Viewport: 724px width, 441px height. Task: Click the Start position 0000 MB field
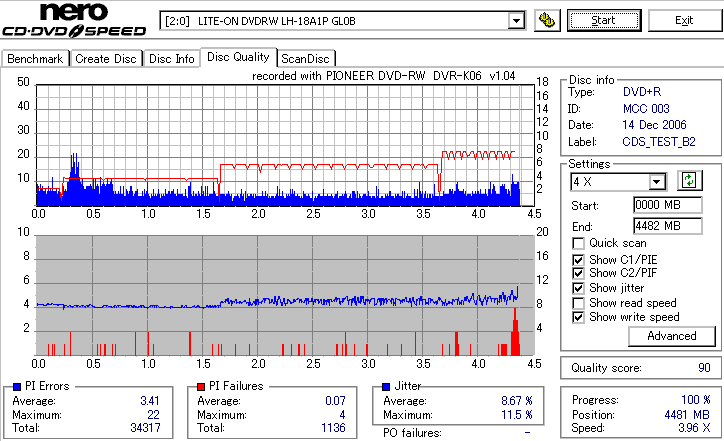[668, 205]
